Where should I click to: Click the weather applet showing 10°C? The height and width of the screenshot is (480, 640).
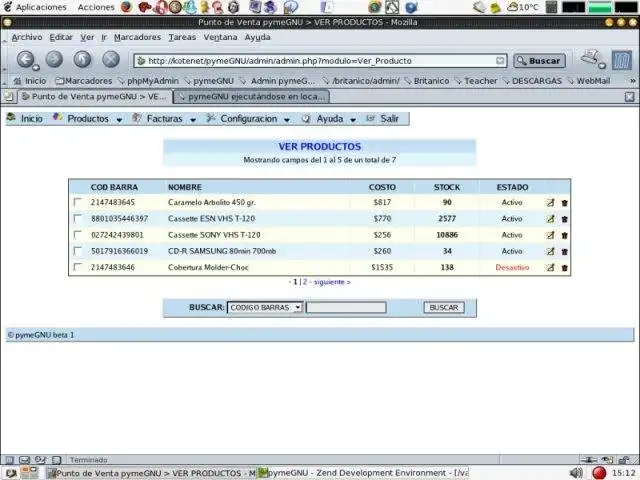tap(523, 7)
